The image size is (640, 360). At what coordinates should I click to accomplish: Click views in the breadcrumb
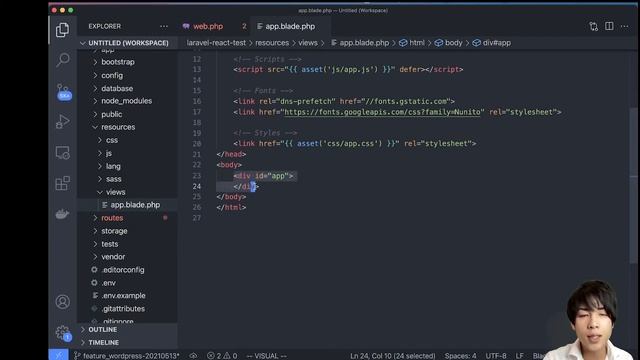[308, 43]
